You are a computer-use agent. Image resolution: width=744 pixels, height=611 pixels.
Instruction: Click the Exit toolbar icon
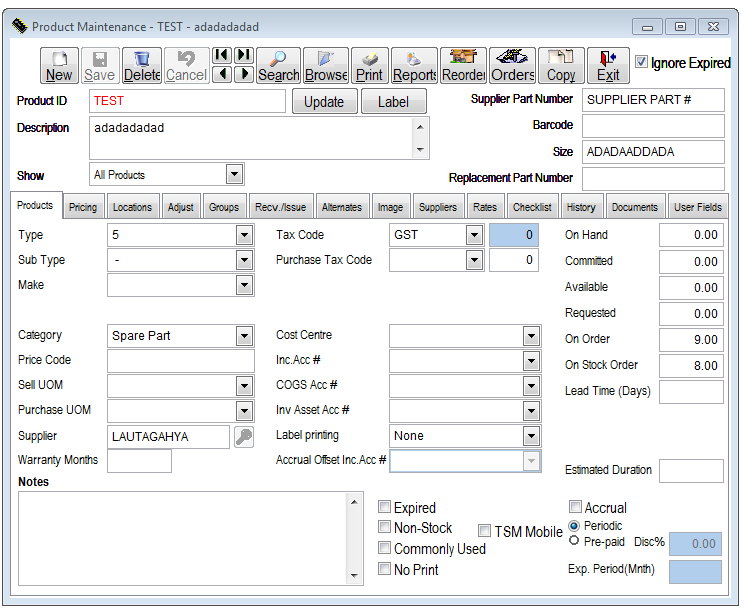pos(608,66)
